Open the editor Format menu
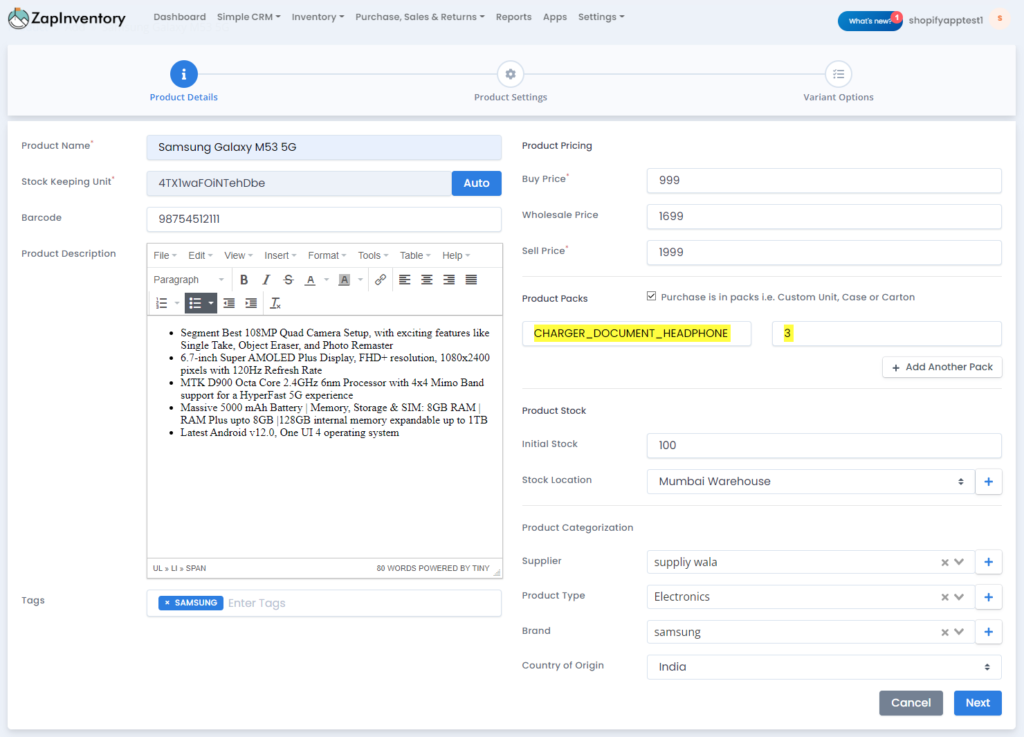The height and width of the screenshot is (737, 1024). [327, 255]
